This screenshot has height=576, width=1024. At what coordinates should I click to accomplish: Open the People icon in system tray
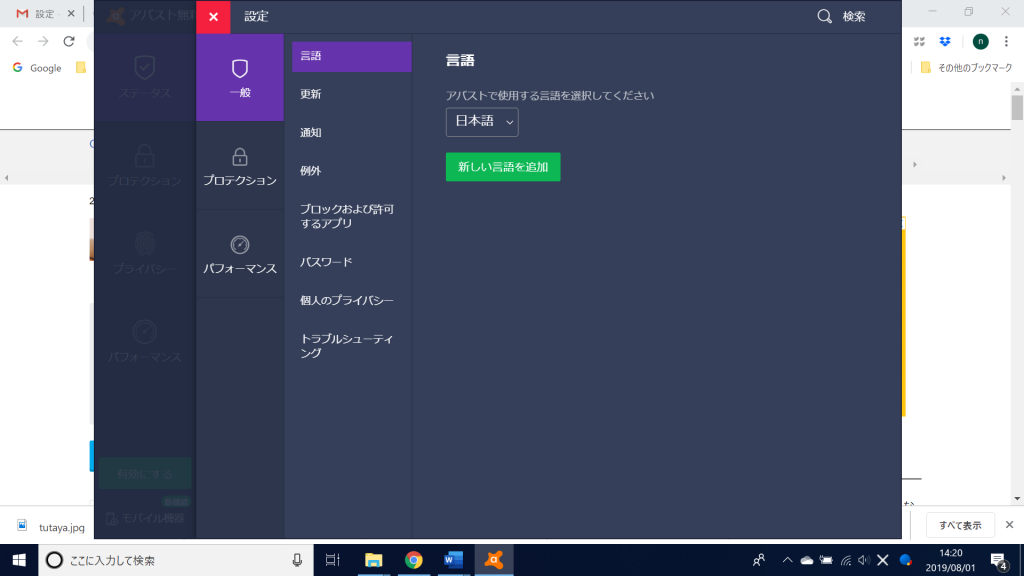(758, 560)
